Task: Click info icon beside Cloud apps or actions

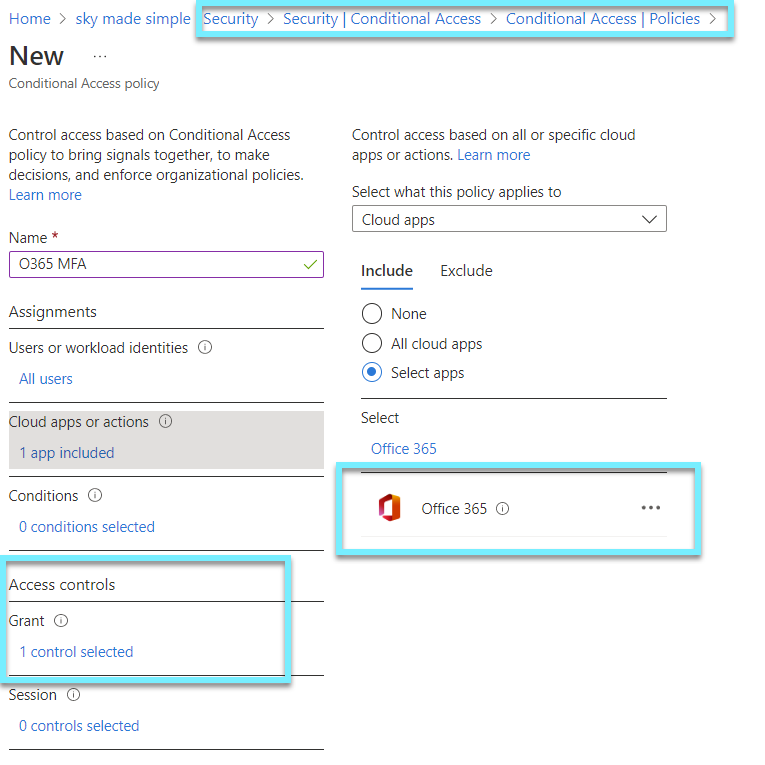Action: 165,421
